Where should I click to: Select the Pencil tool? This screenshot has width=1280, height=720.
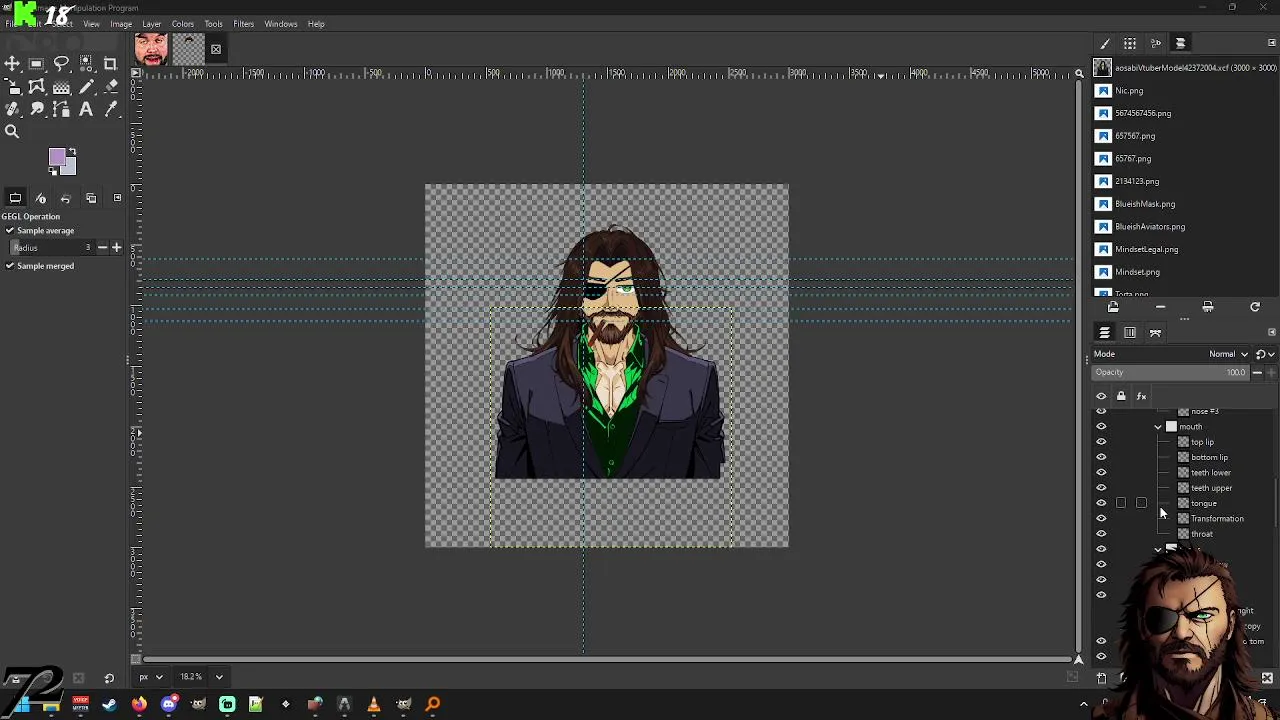pyautogui.click(x=86, y=87)
